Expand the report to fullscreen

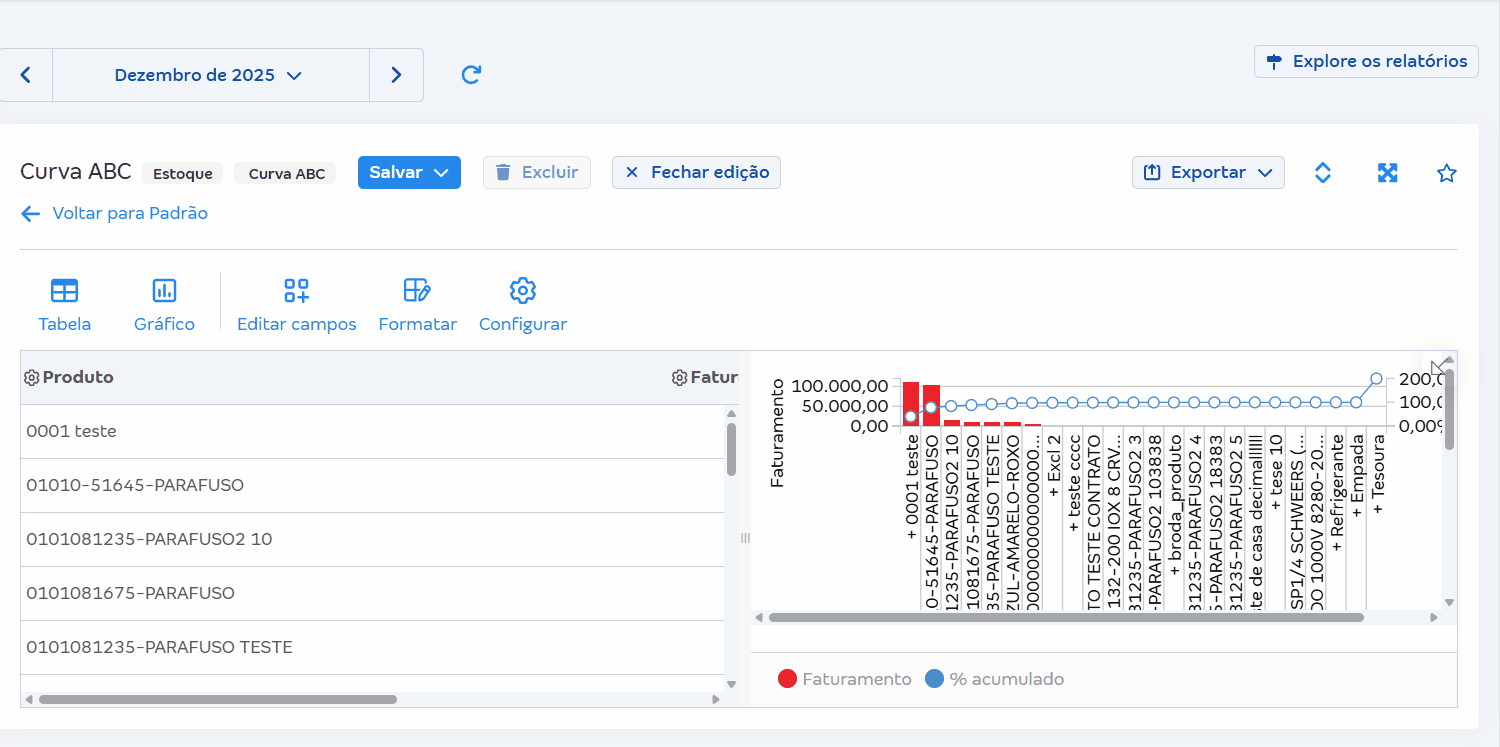1387,172
